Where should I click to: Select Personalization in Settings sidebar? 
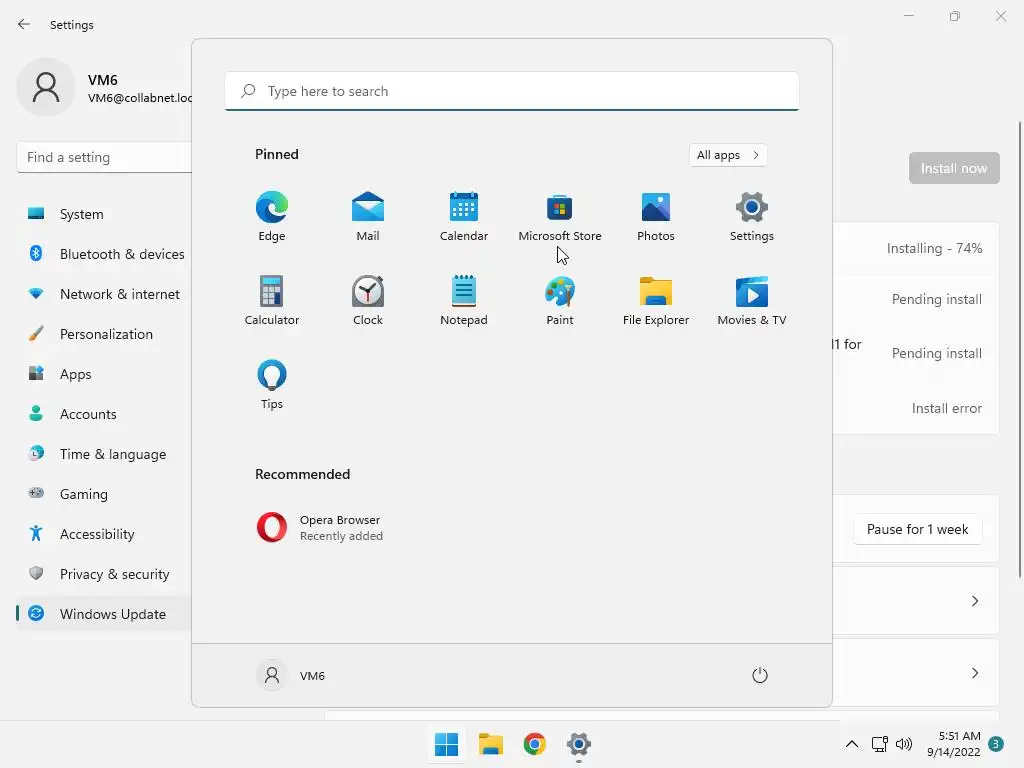104,334
